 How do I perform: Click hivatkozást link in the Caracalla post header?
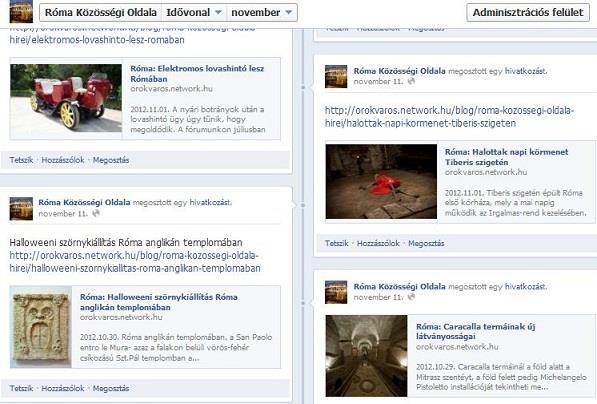click(526, 286)
